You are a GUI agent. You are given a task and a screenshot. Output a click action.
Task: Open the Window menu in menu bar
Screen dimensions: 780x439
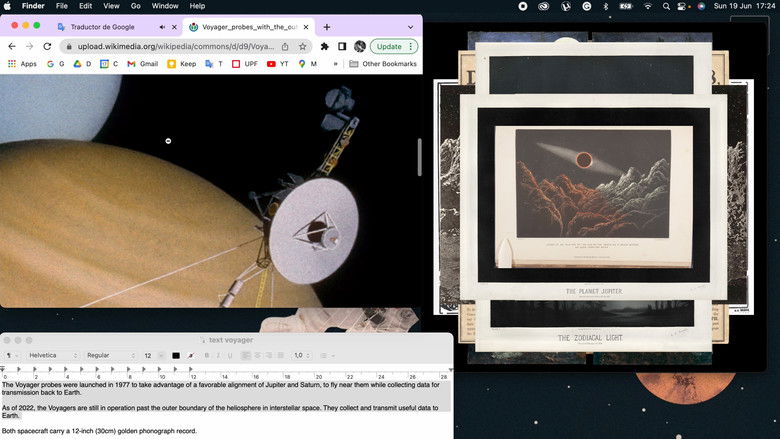pyautogui.click(x=165, y=6)
